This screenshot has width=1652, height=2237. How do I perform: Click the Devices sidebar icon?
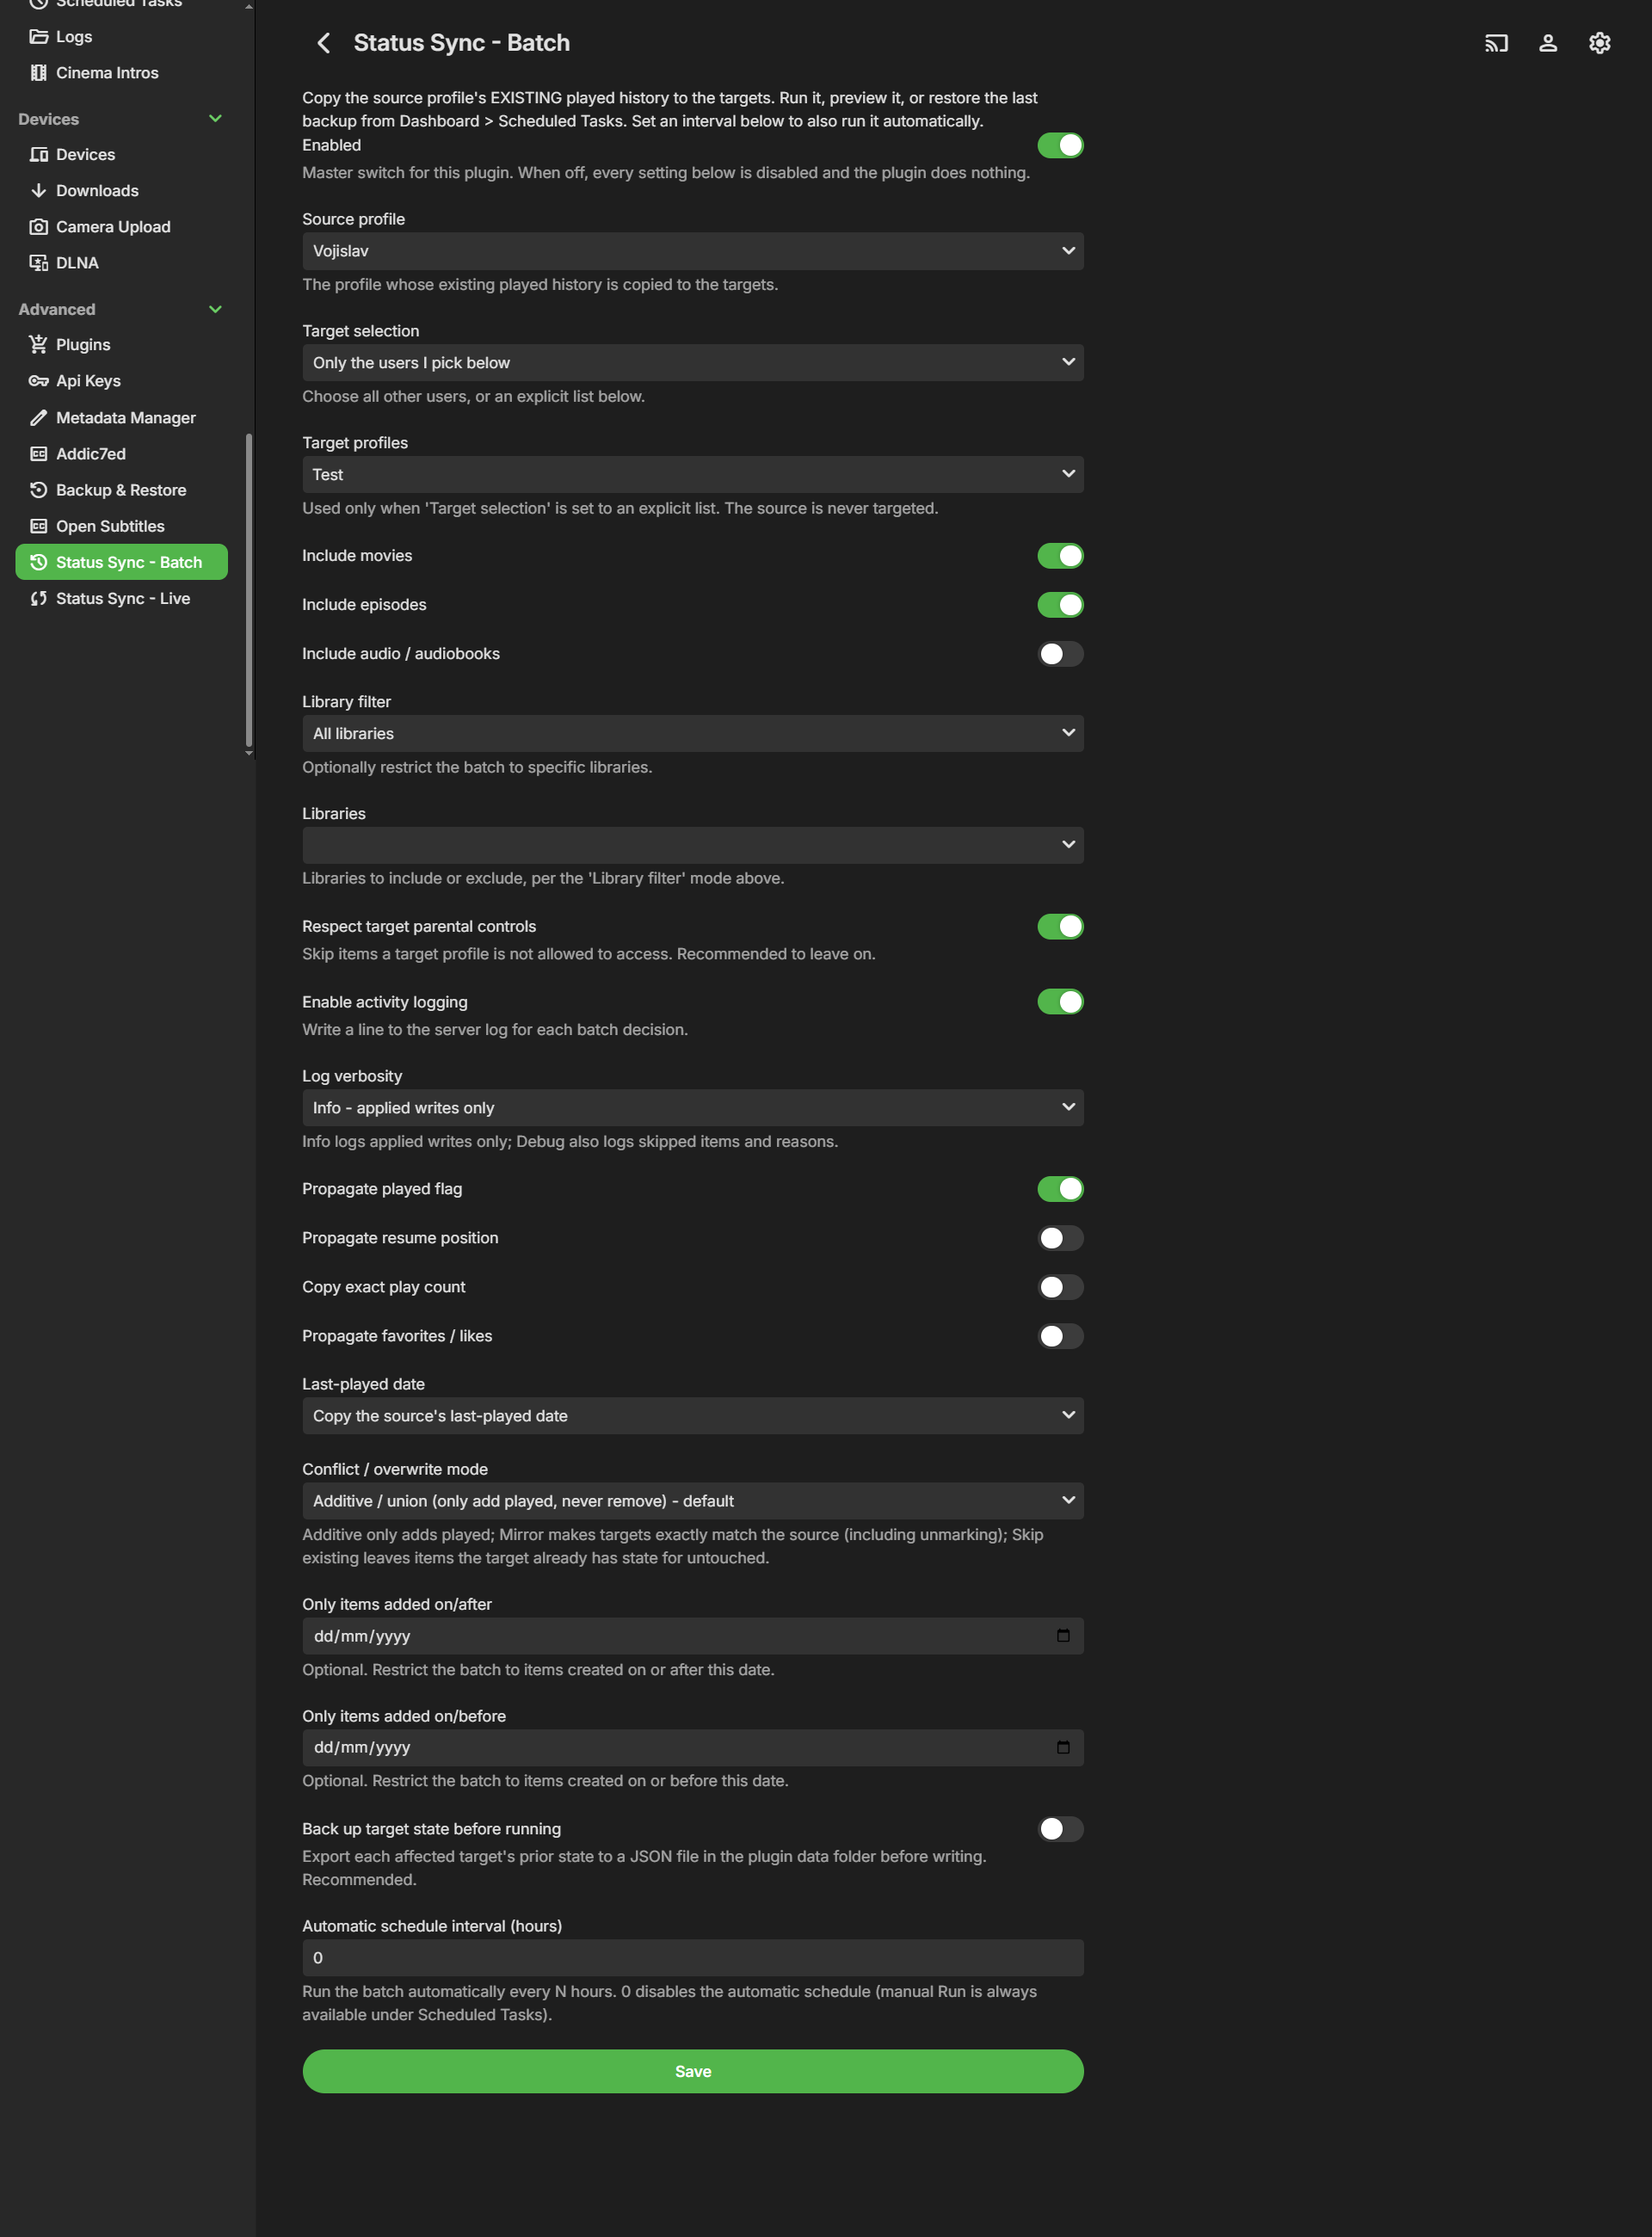pos(39,155)
